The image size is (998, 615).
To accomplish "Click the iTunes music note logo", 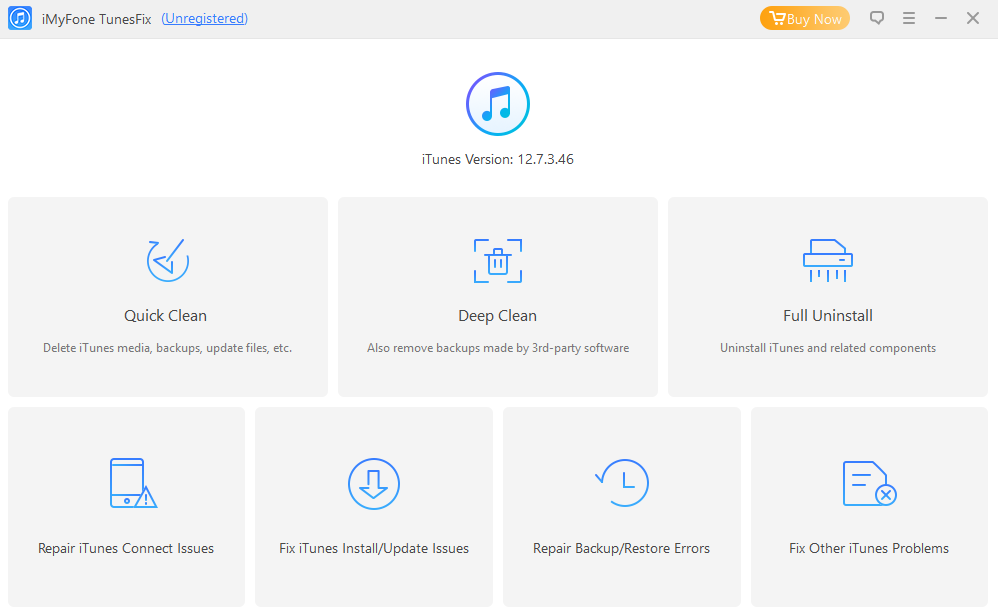I will [x=498, y=104].
